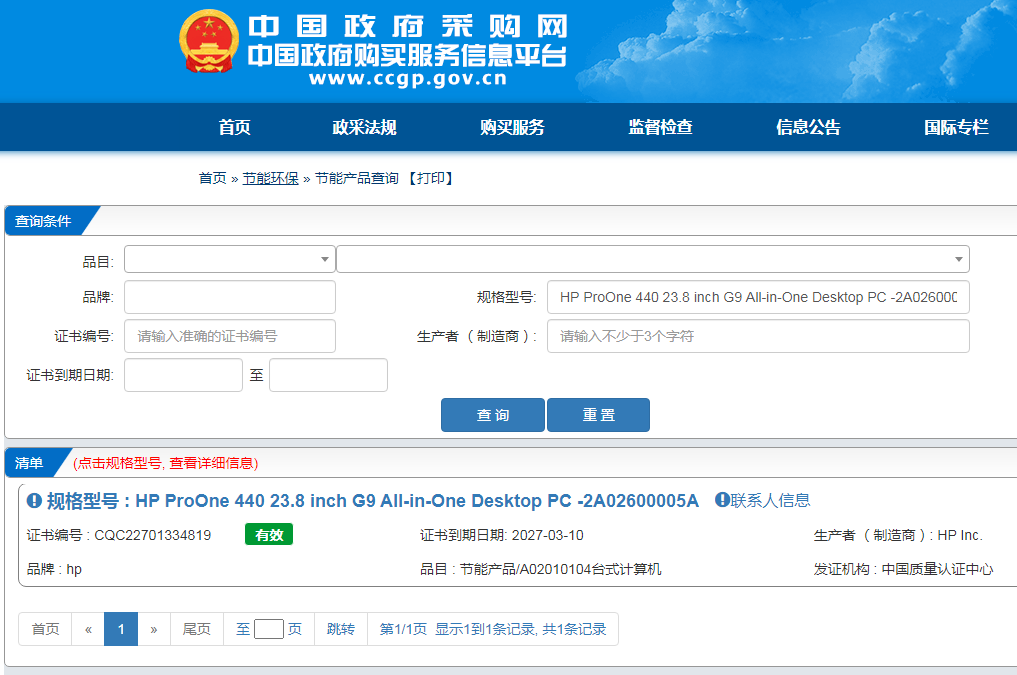
Task: Click the www.ccgp.gov.cn header text
Action: pyautogui.click(x=408, y=79)
